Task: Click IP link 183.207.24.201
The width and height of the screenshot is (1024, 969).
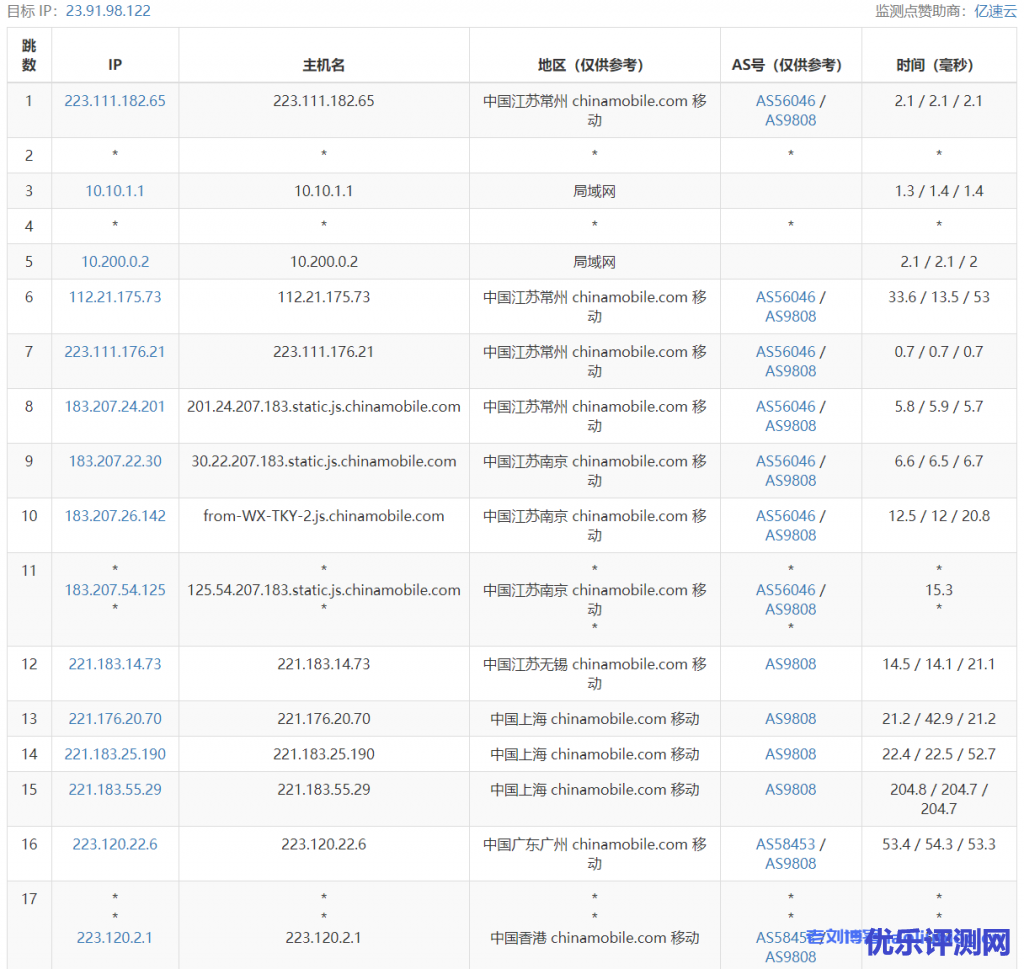Action: (115, 407)
